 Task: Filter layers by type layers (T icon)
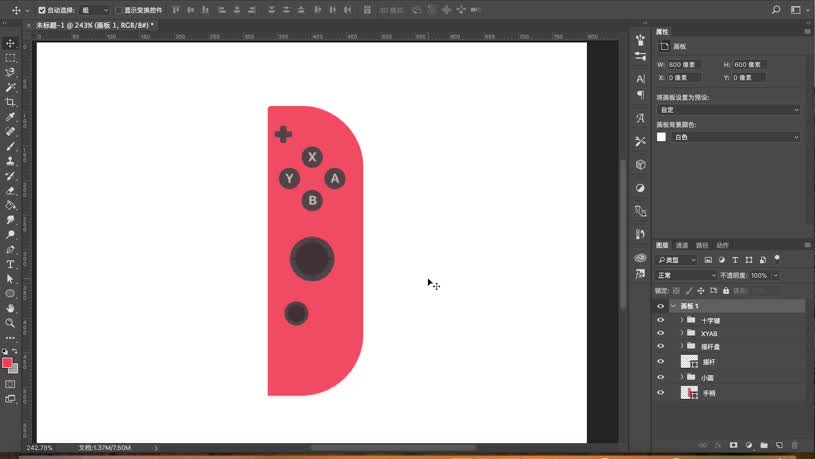pos(735,260)
